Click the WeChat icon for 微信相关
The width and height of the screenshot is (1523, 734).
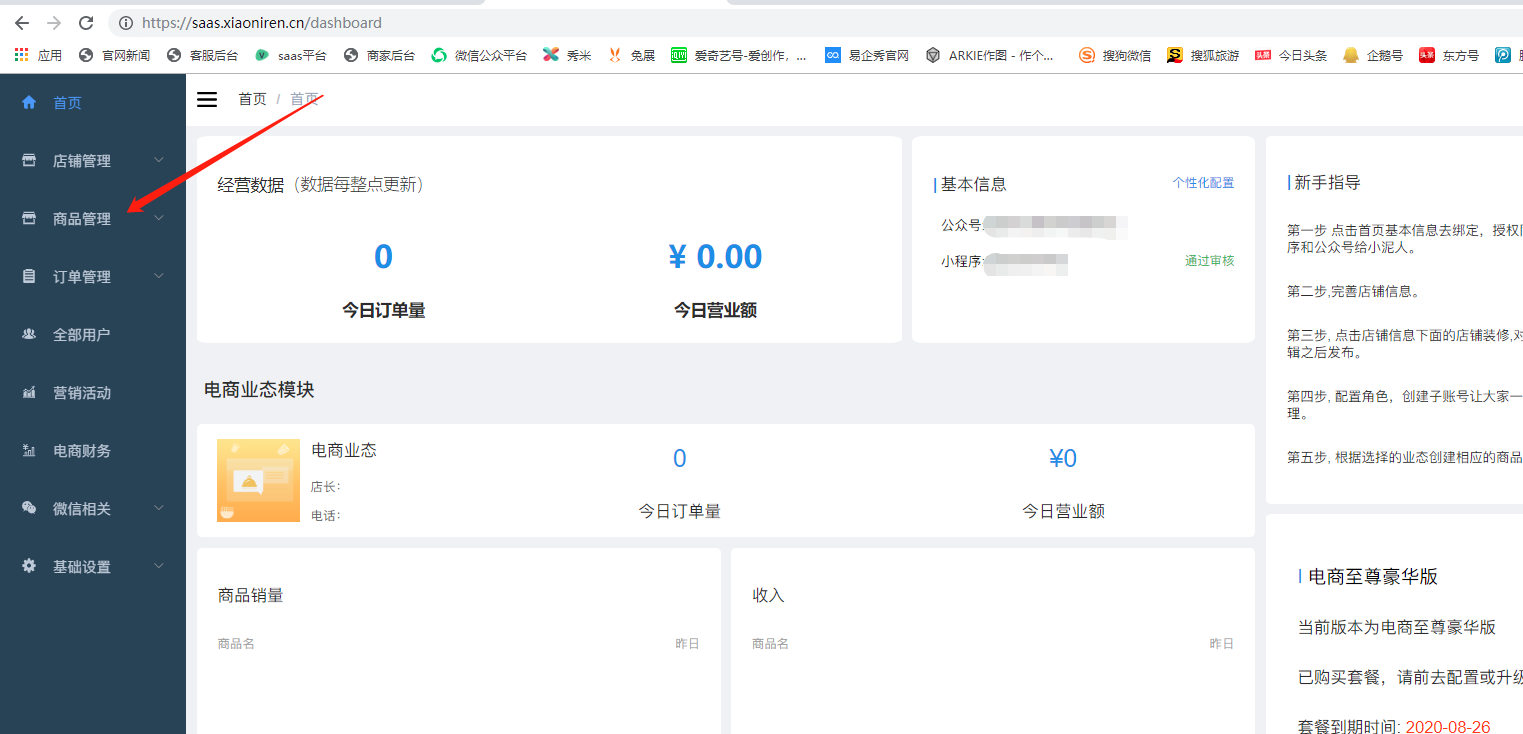click(29, 508)
